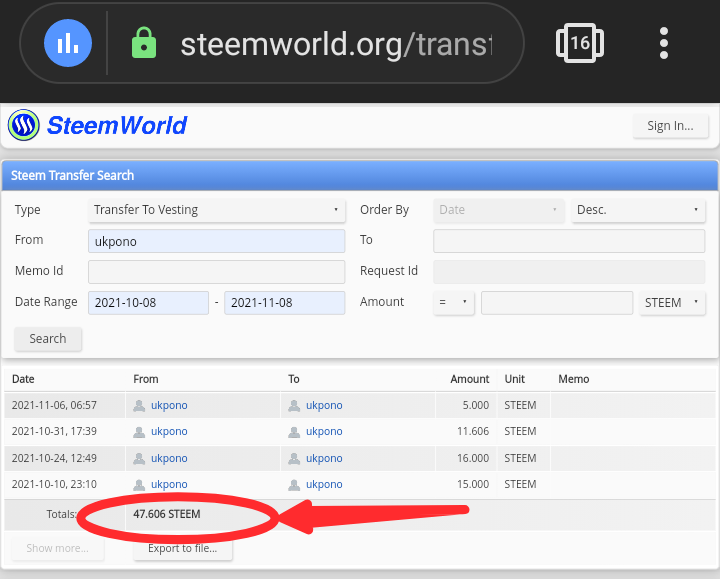Click the From column header
The image size is (720, 579).
pyautogui.click(x=146, y=379)
